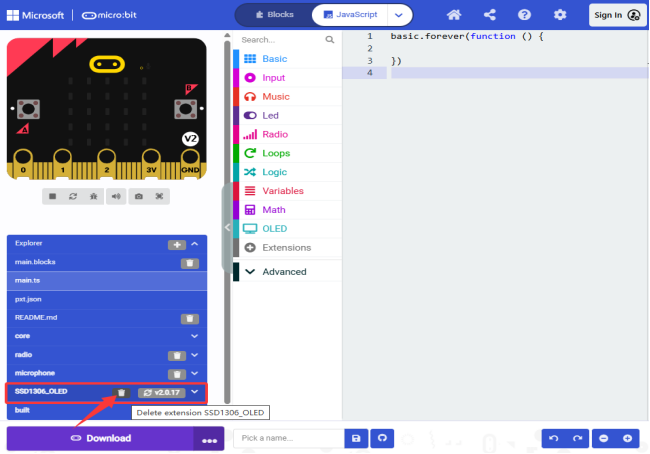Restart the simulator

[73, 196]
